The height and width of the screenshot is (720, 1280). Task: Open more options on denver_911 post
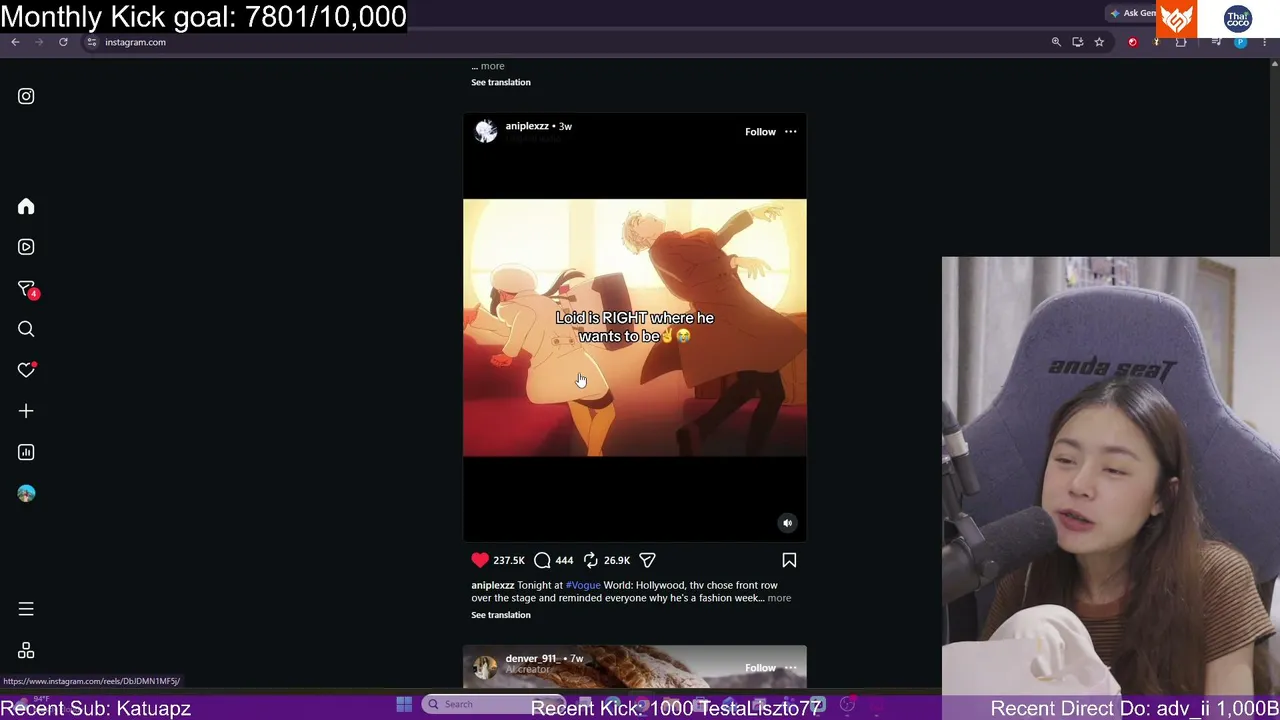click(x=790, y=668)
